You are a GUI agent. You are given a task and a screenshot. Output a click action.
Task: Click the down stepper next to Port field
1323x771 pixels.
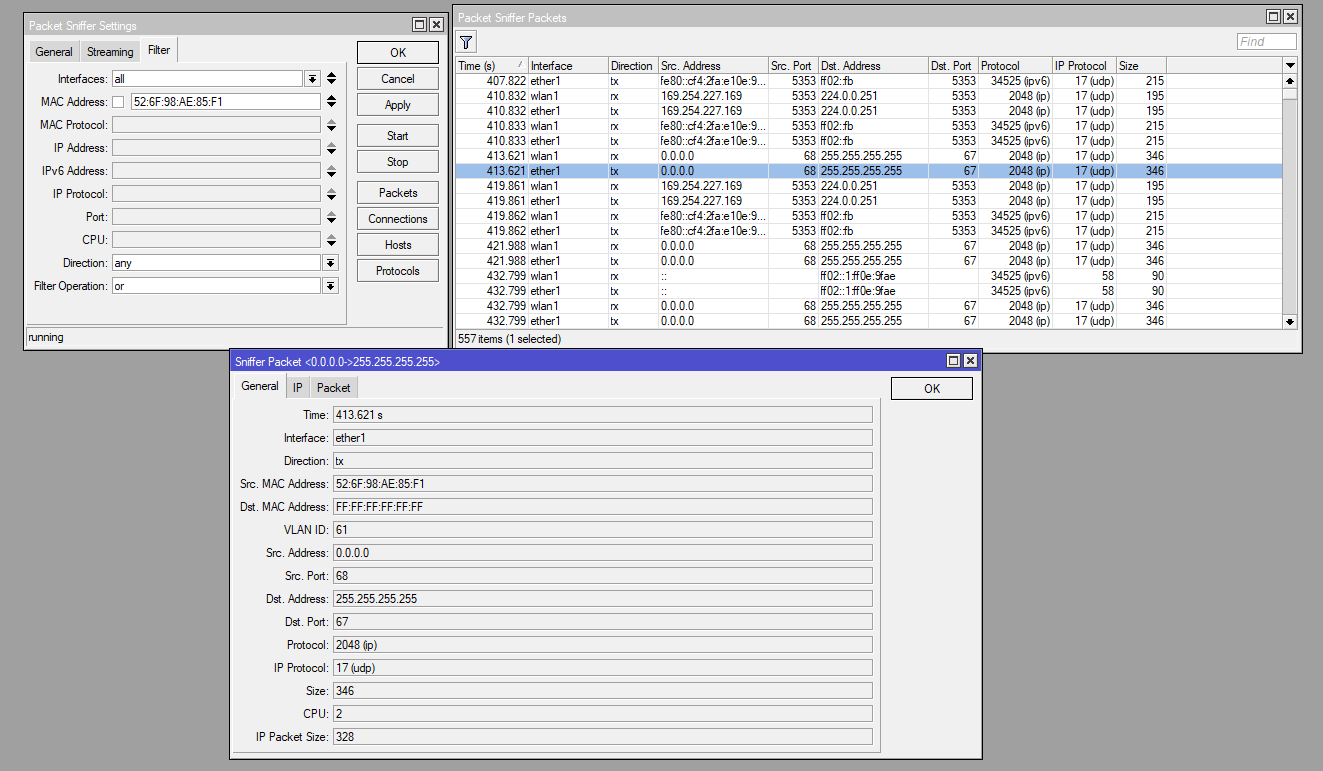point(330,219)
